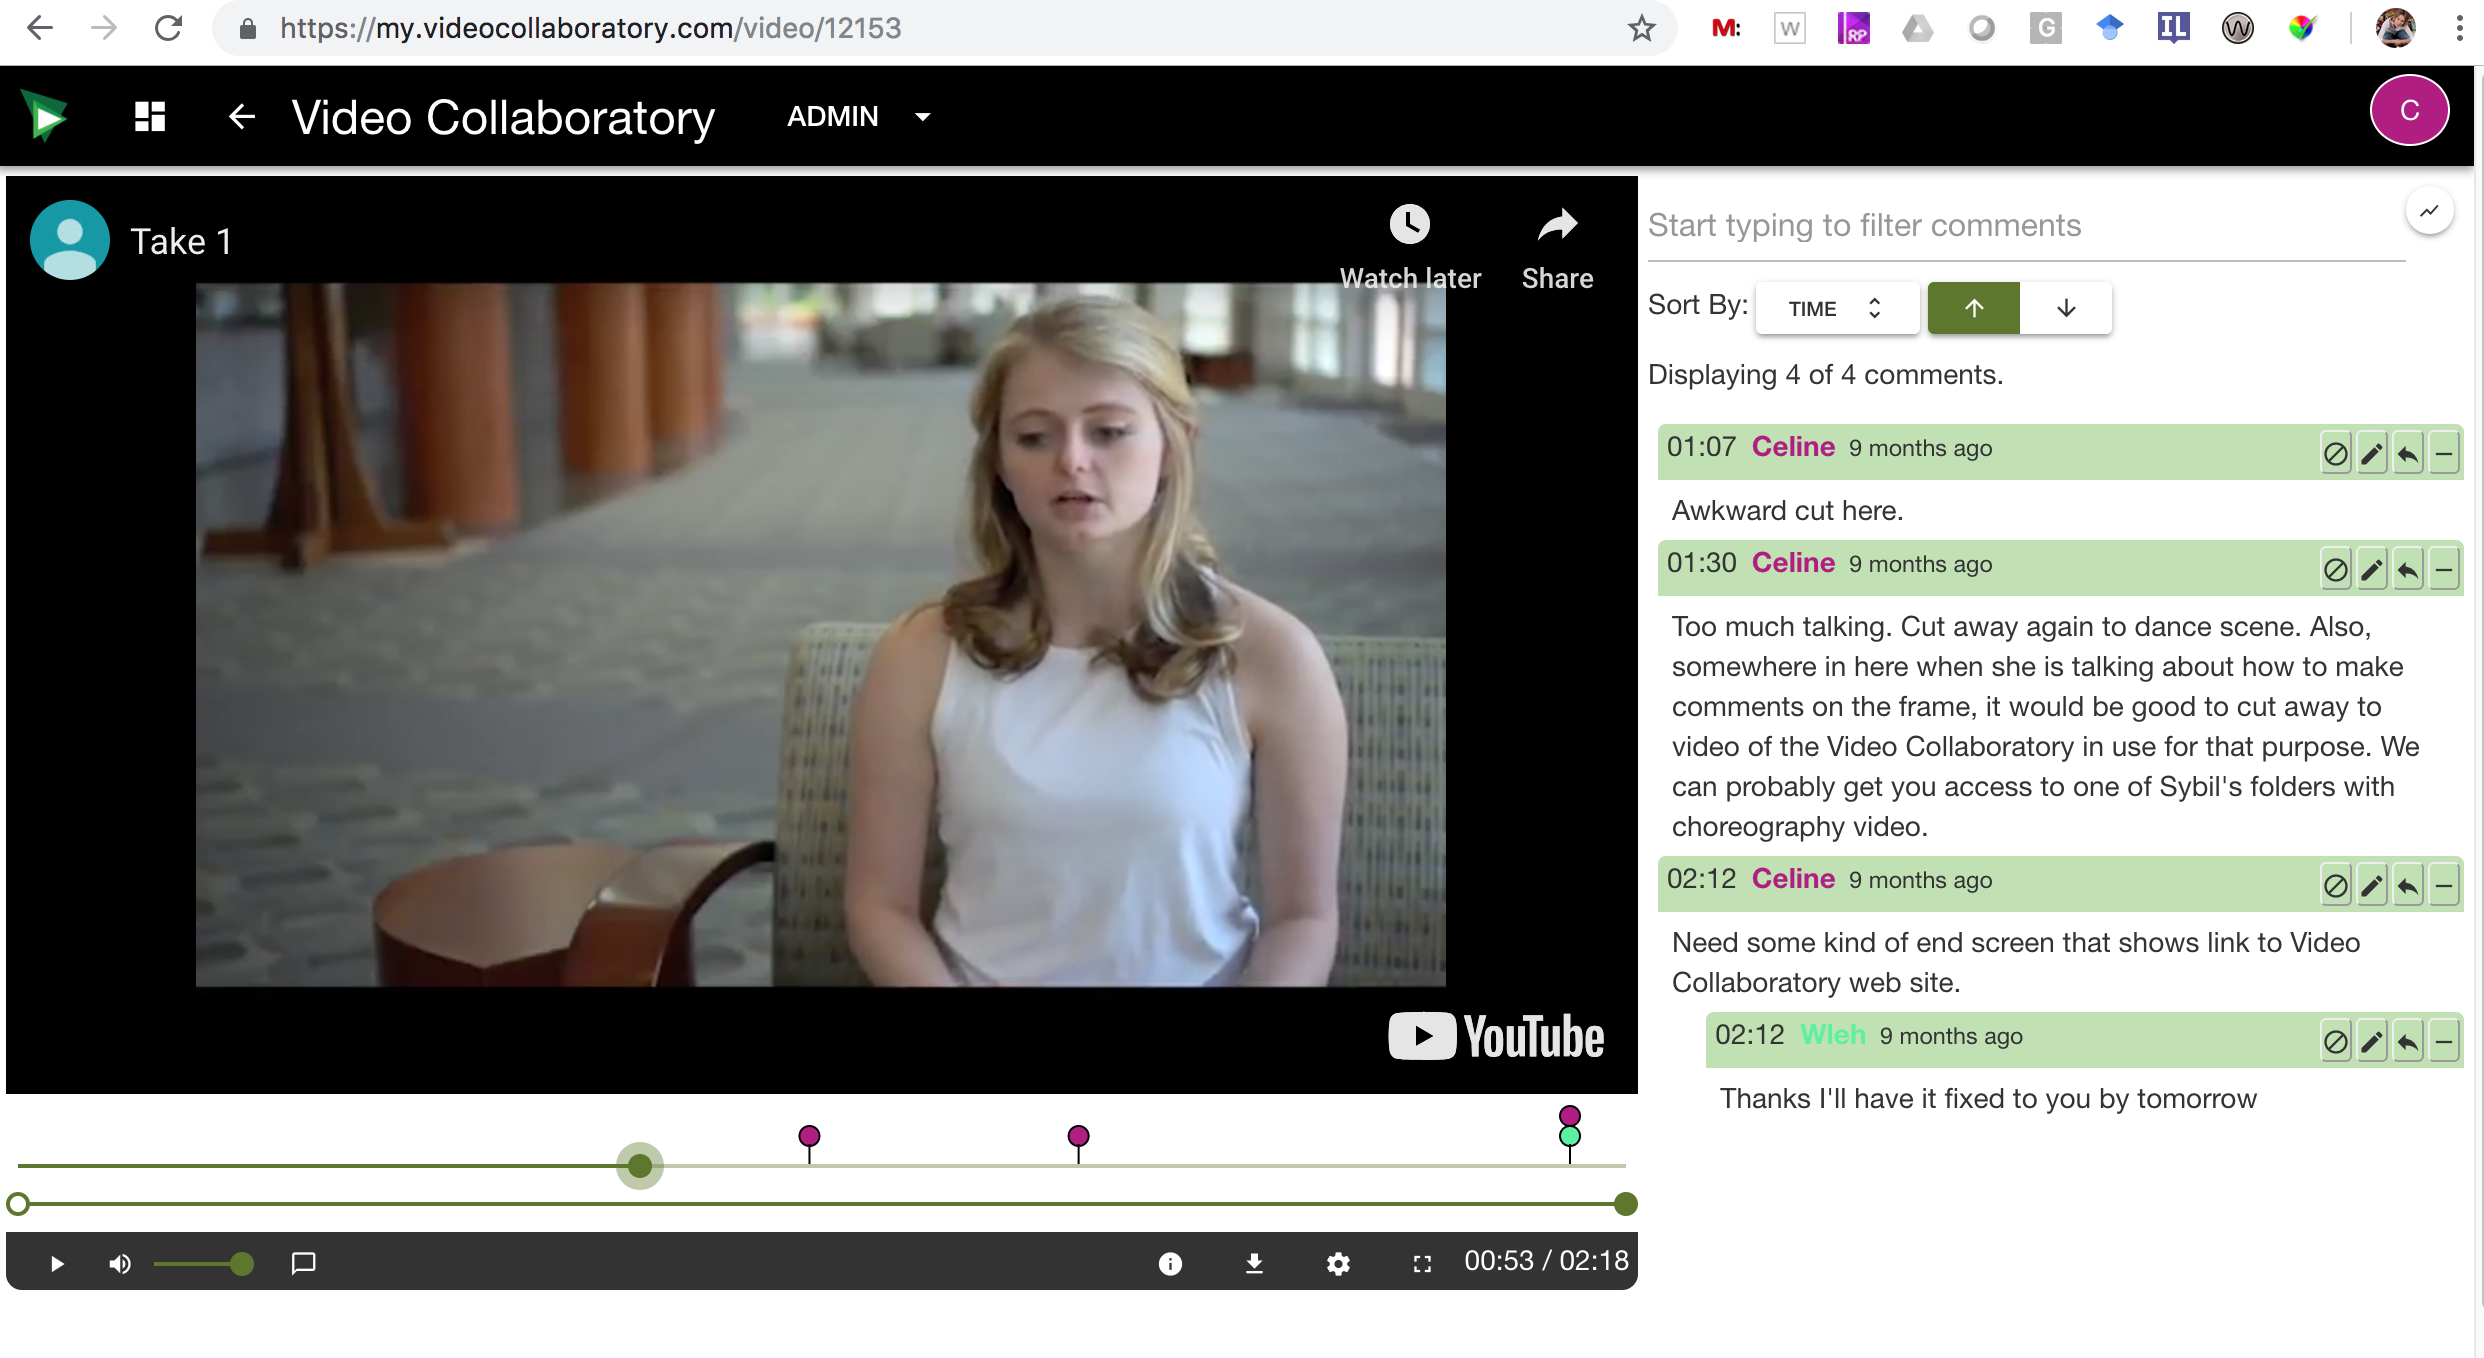Enter fullscreen mode
The image size is (2484, 1358).
click(x=1422, y=1264)
